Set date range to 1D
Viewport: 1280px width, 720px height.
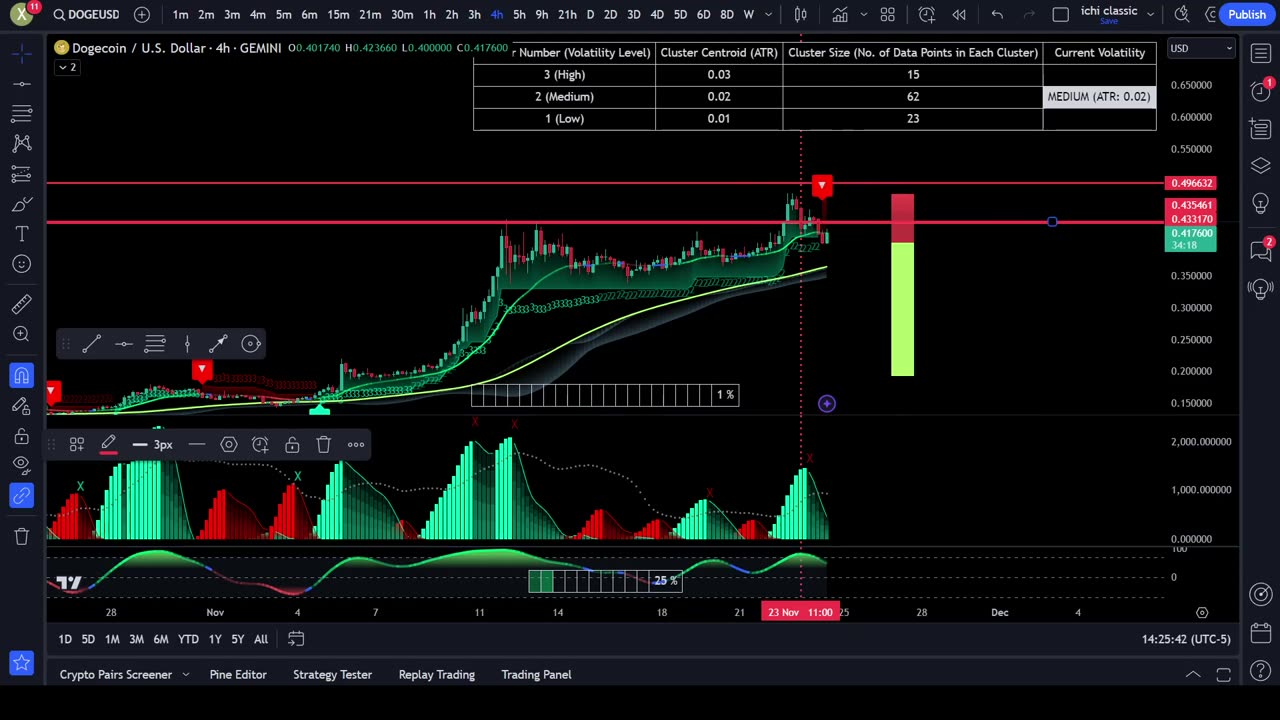(x=65, y=639)
